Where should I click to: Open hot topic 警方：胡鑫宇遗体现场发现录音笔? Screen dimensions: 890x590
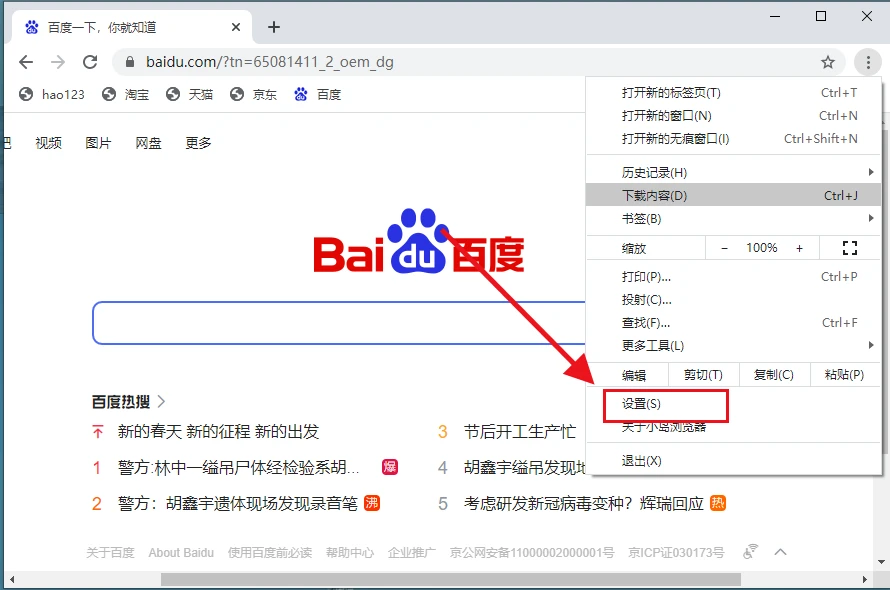pyautogui.click(x=237, y=503)
